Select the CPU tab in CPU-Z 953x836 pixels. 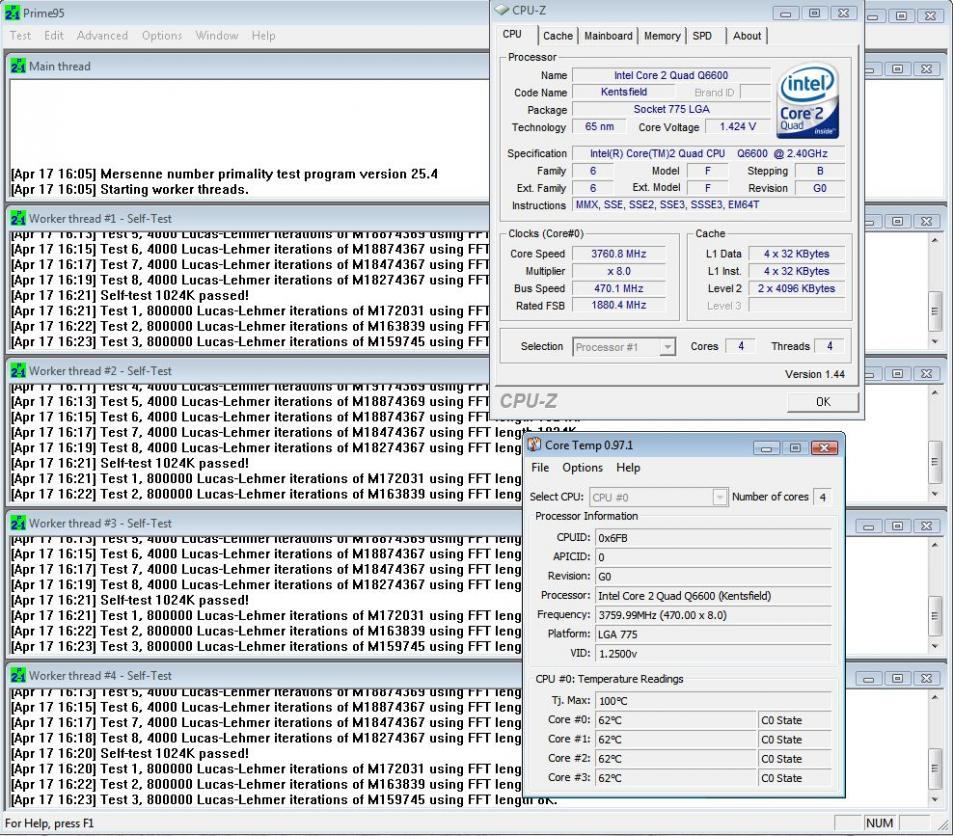[x=512, y=35]
